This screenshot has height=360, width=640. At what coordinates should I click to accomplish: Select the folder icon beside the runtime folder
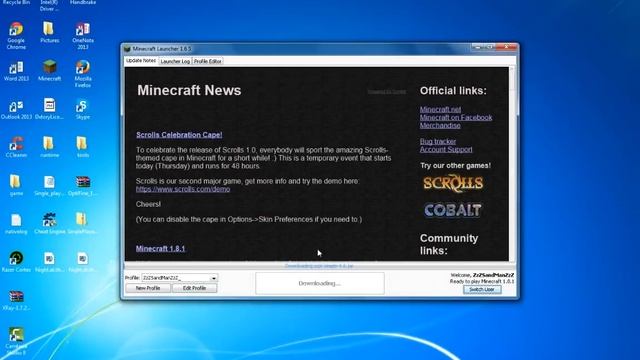[82, 143]
